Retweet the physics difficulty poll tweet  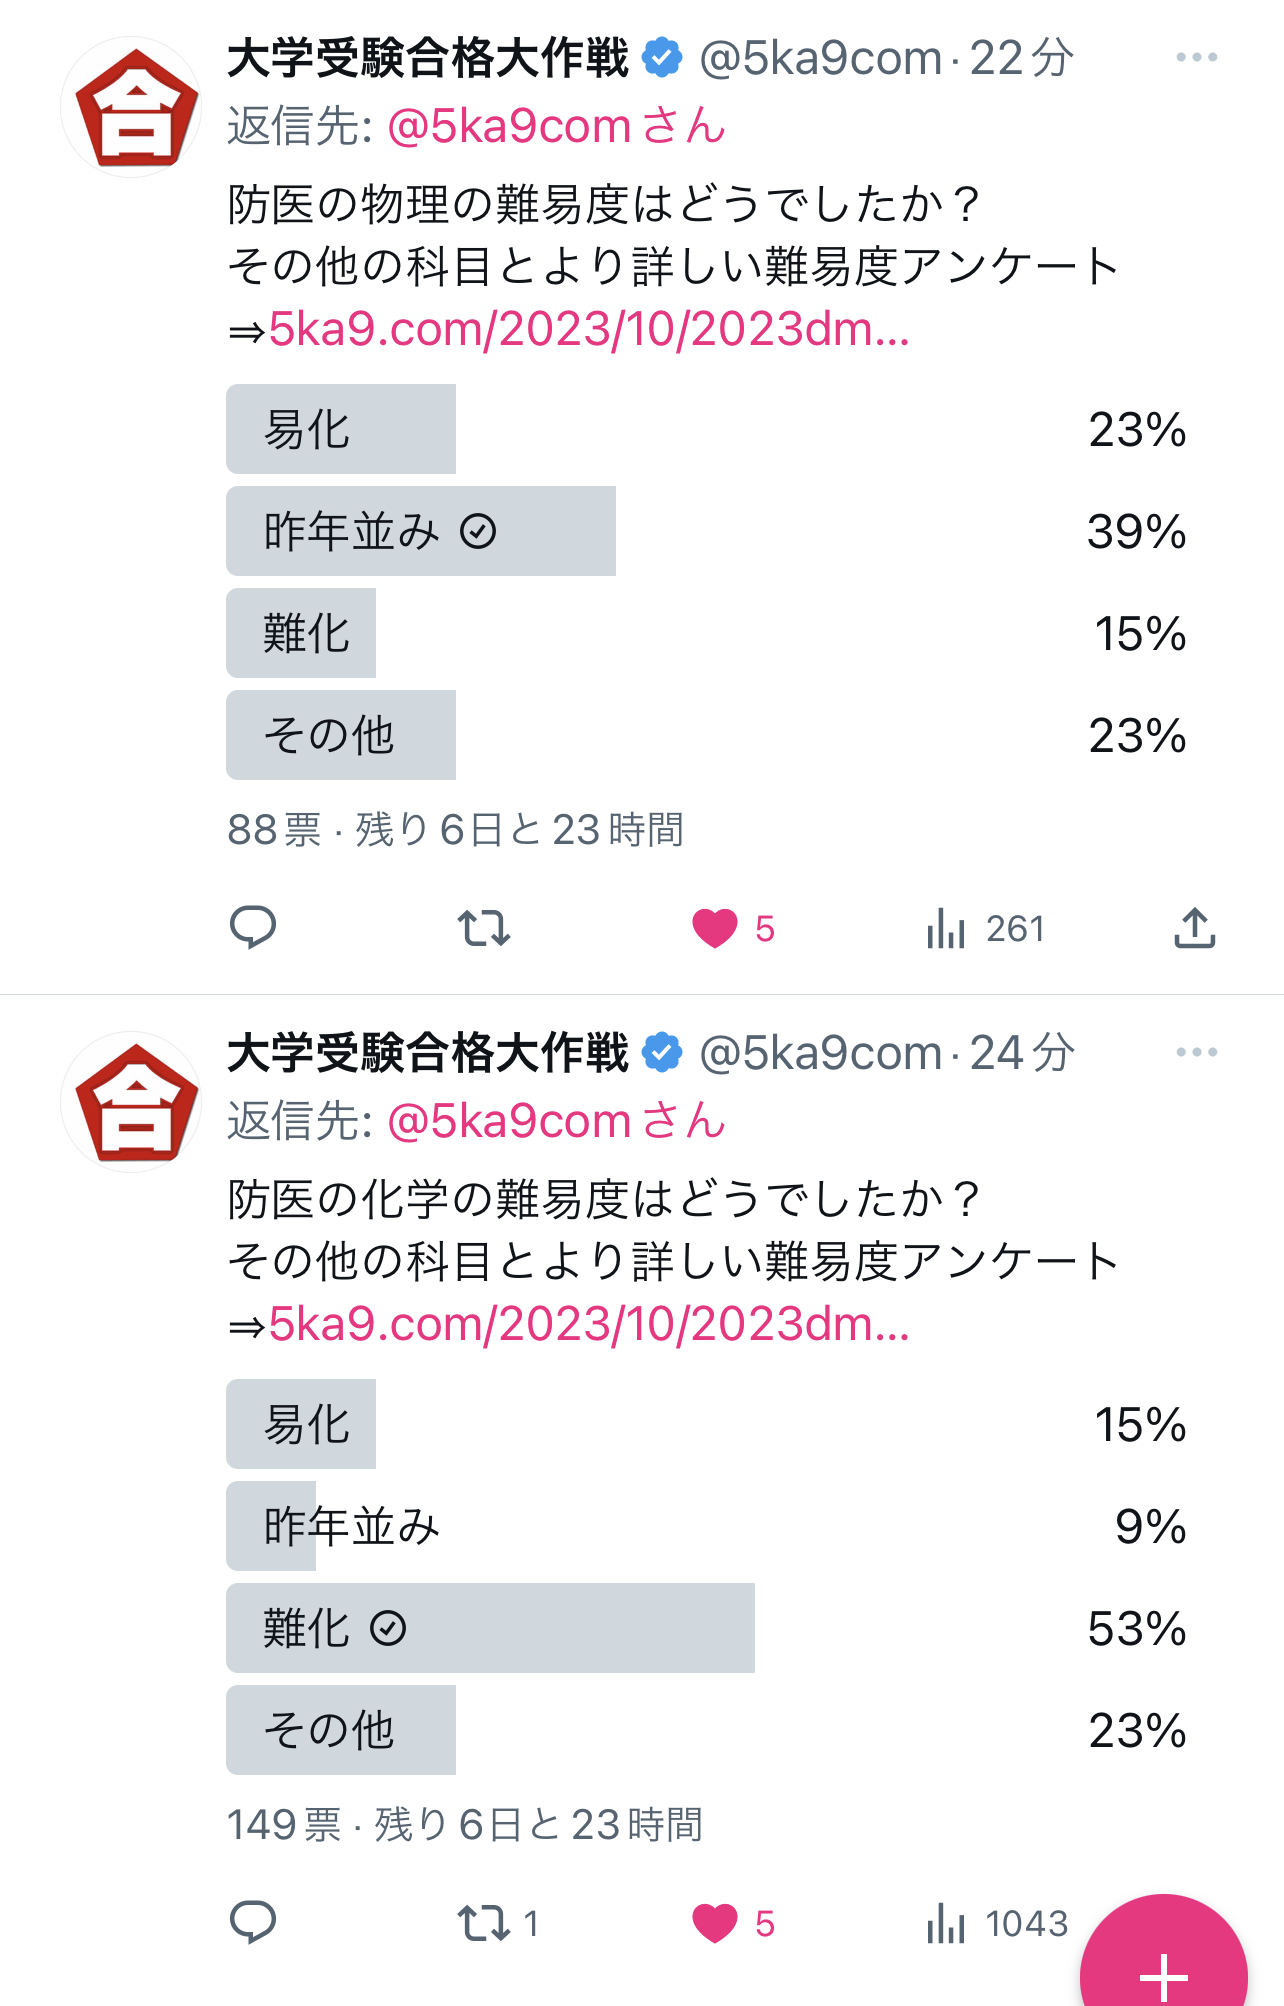tap(484, 928)
